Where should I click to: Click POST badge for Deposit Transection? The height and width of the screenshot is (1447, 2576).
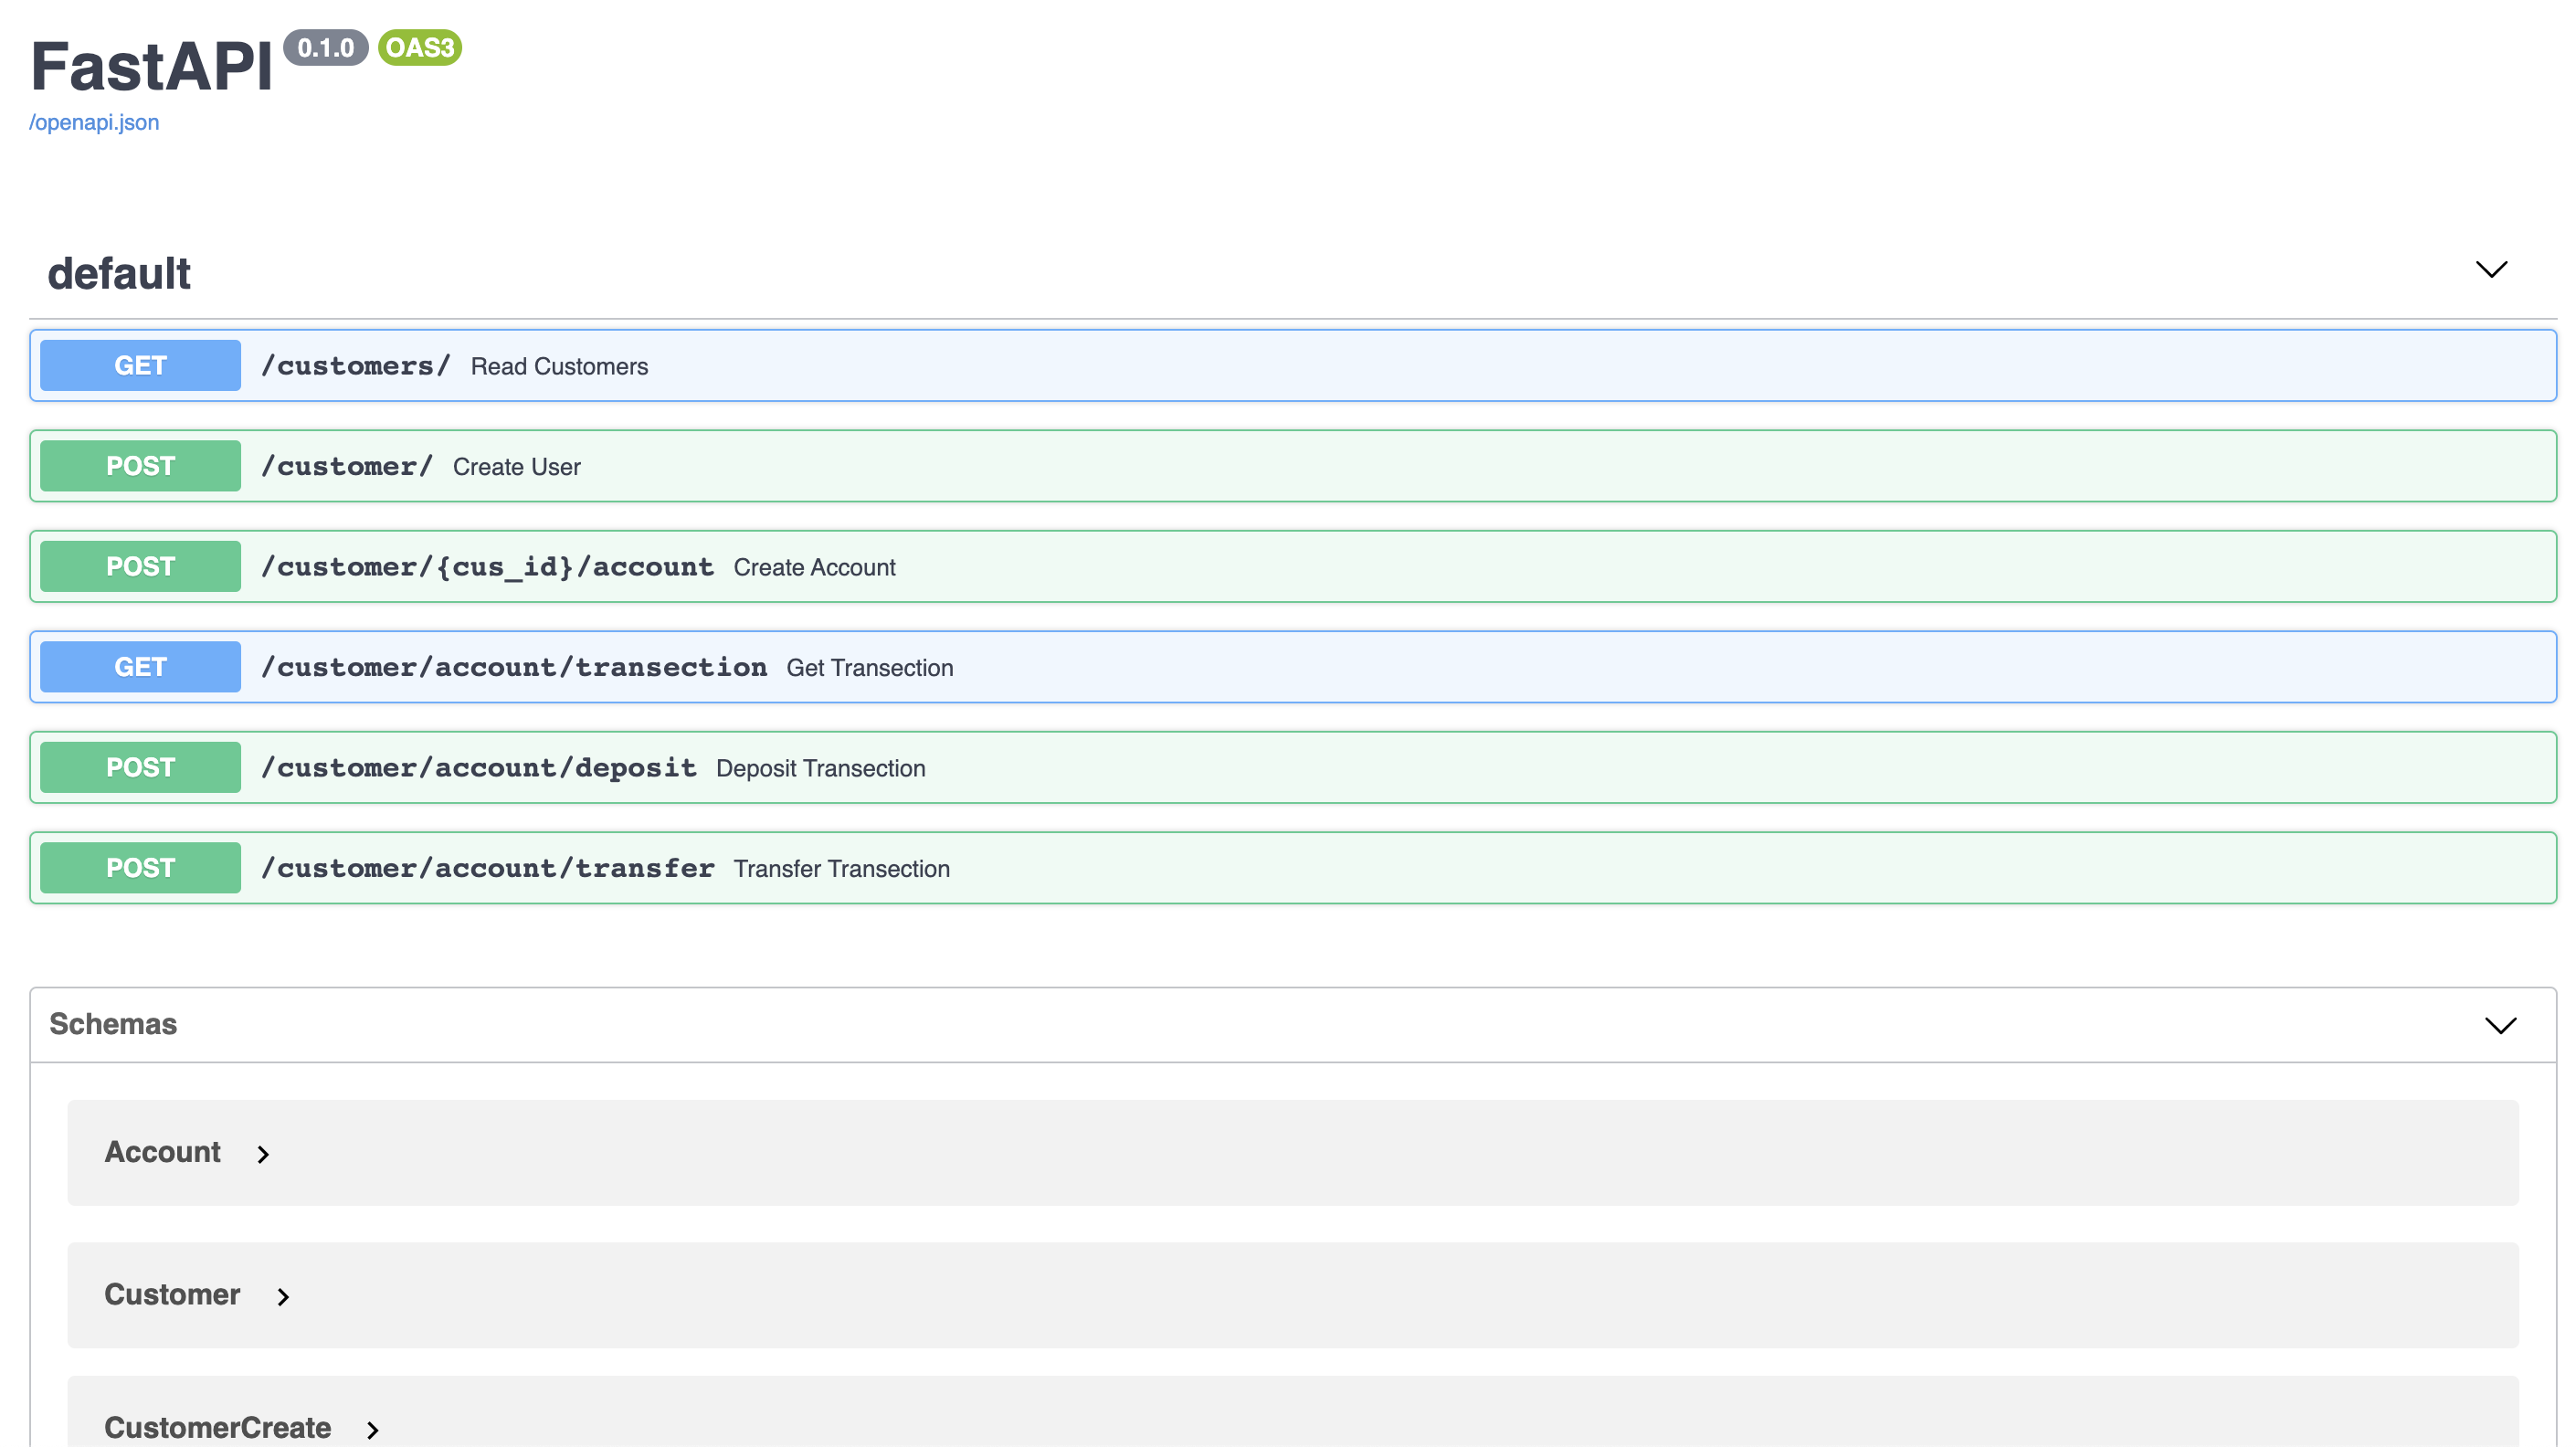pyautogui.click(x=140, y=768)
